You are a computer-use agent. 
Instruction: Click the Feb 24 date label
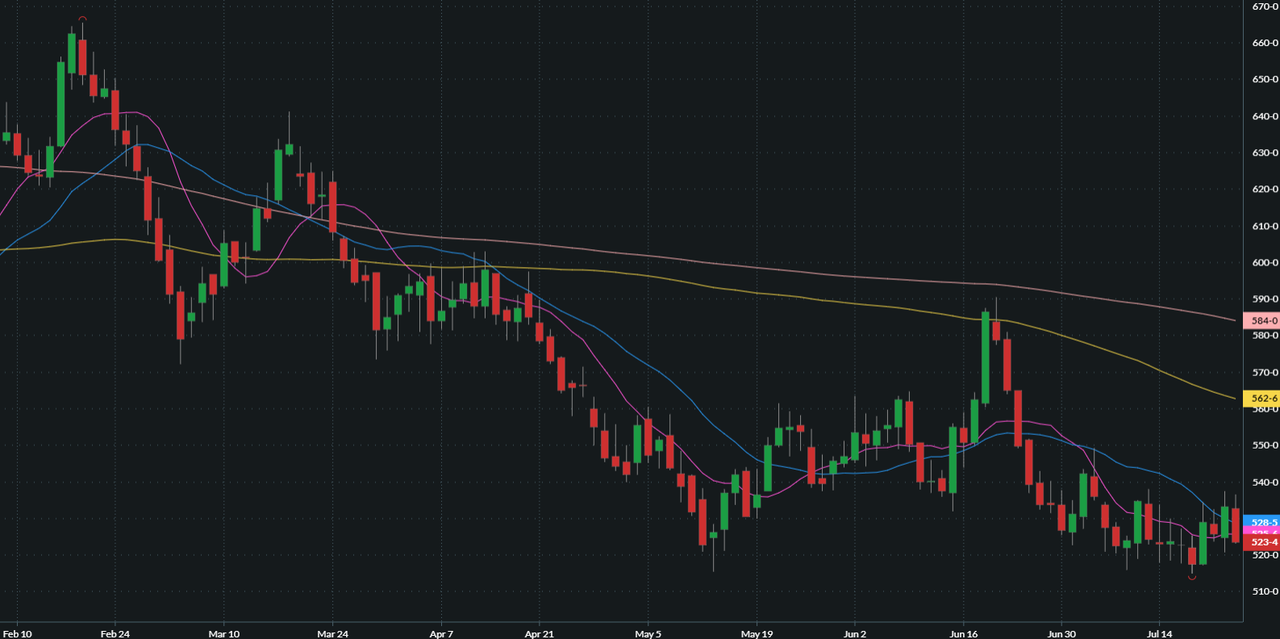coord(116,634)
